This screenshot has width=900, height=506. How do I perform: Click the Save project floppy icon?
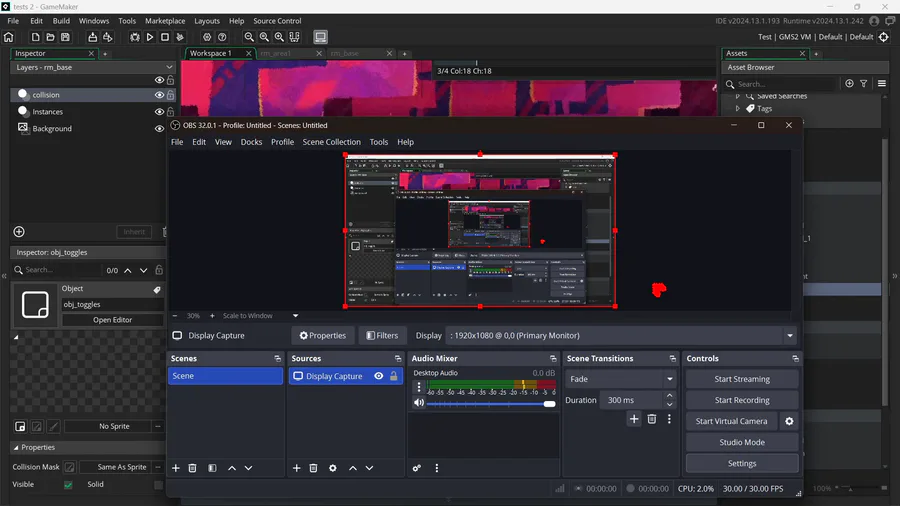[64, 37]
